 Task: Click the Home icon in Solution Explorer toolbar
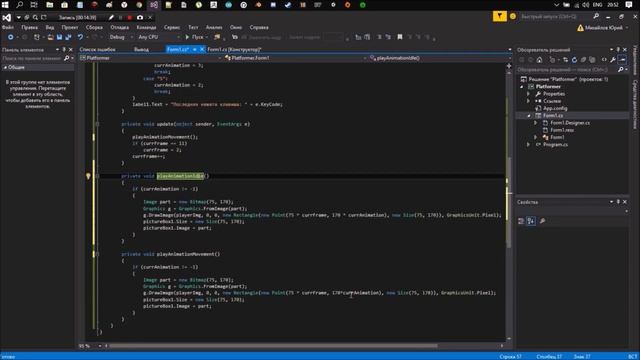(x=539, y=60)
